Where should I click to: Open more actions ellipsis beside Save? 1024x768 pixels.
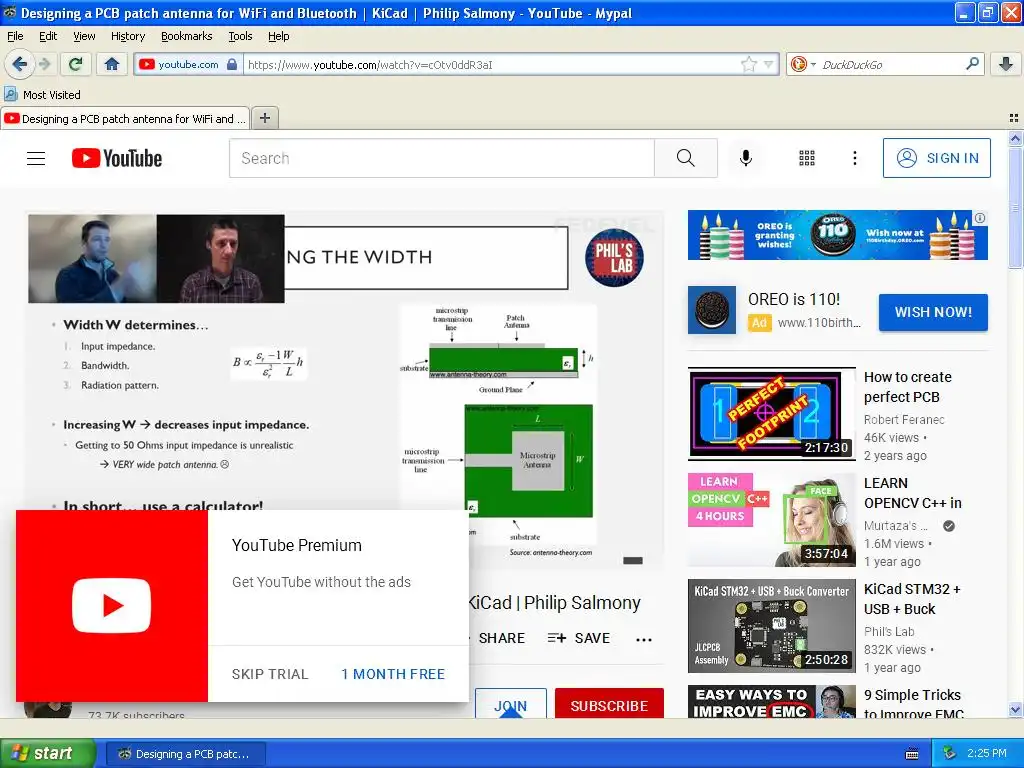click(x=644, y=639)
